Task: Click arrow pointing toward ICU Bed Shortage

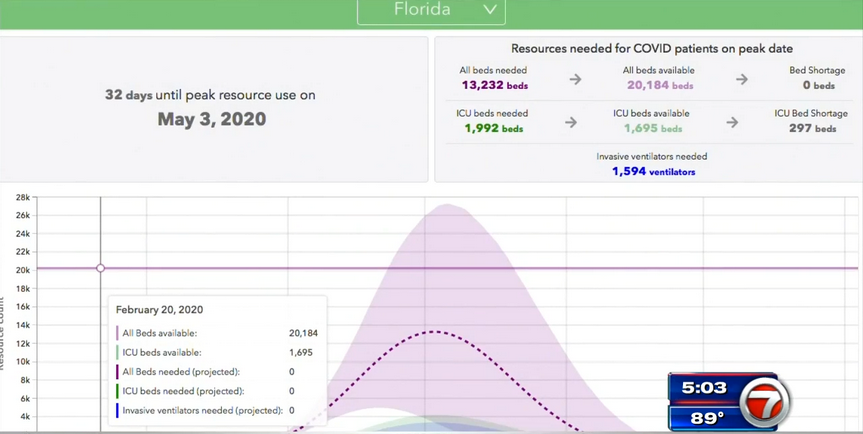Action: (732, 122)
